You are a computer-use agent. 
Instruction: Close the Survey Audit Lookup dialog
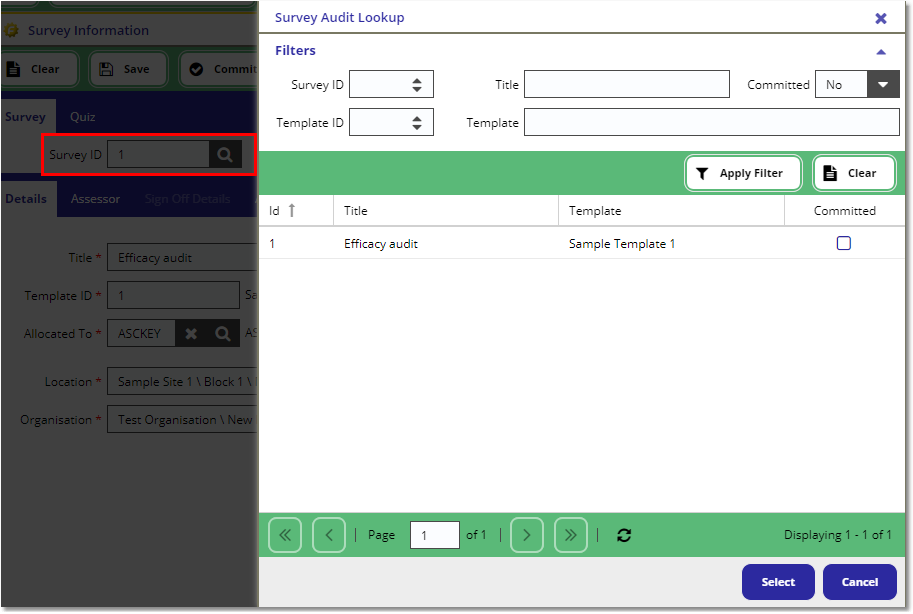[x=880, y=18]
